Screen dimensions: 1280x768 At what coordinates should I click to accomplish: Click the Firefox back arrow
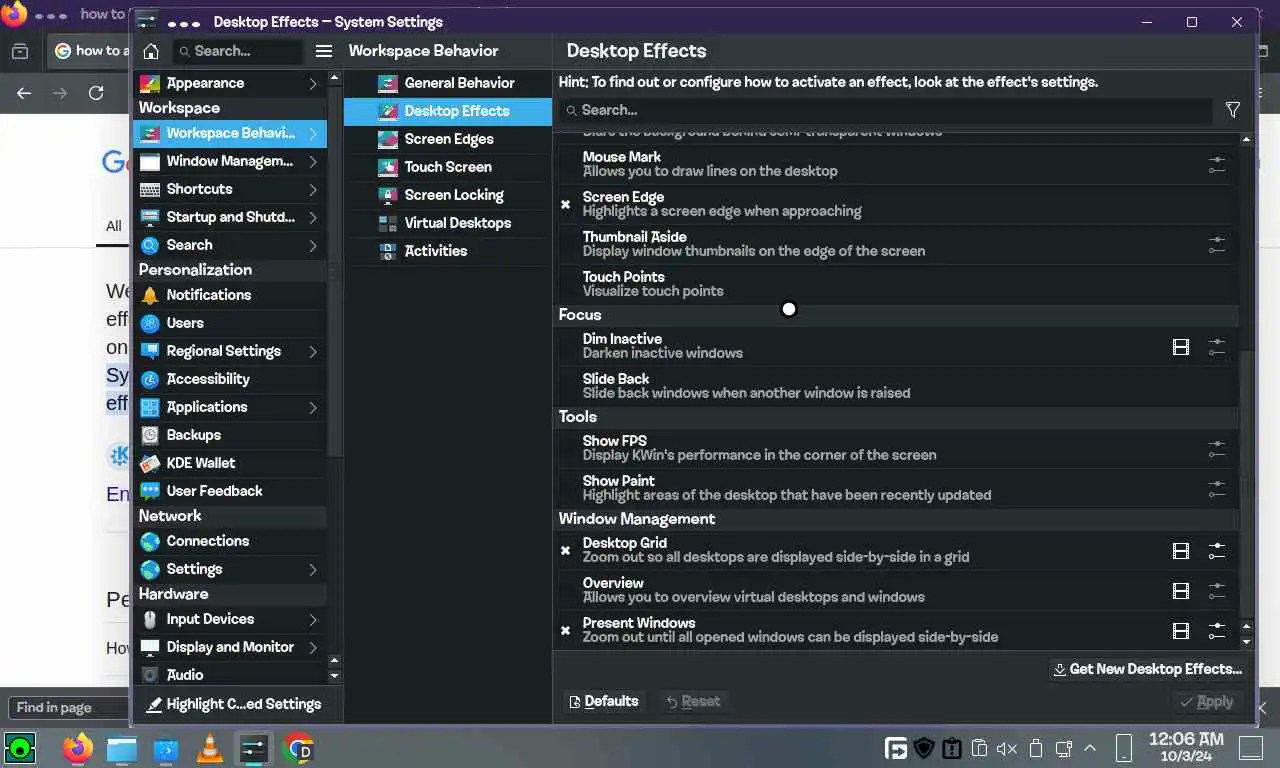click(x=24, y=93)
